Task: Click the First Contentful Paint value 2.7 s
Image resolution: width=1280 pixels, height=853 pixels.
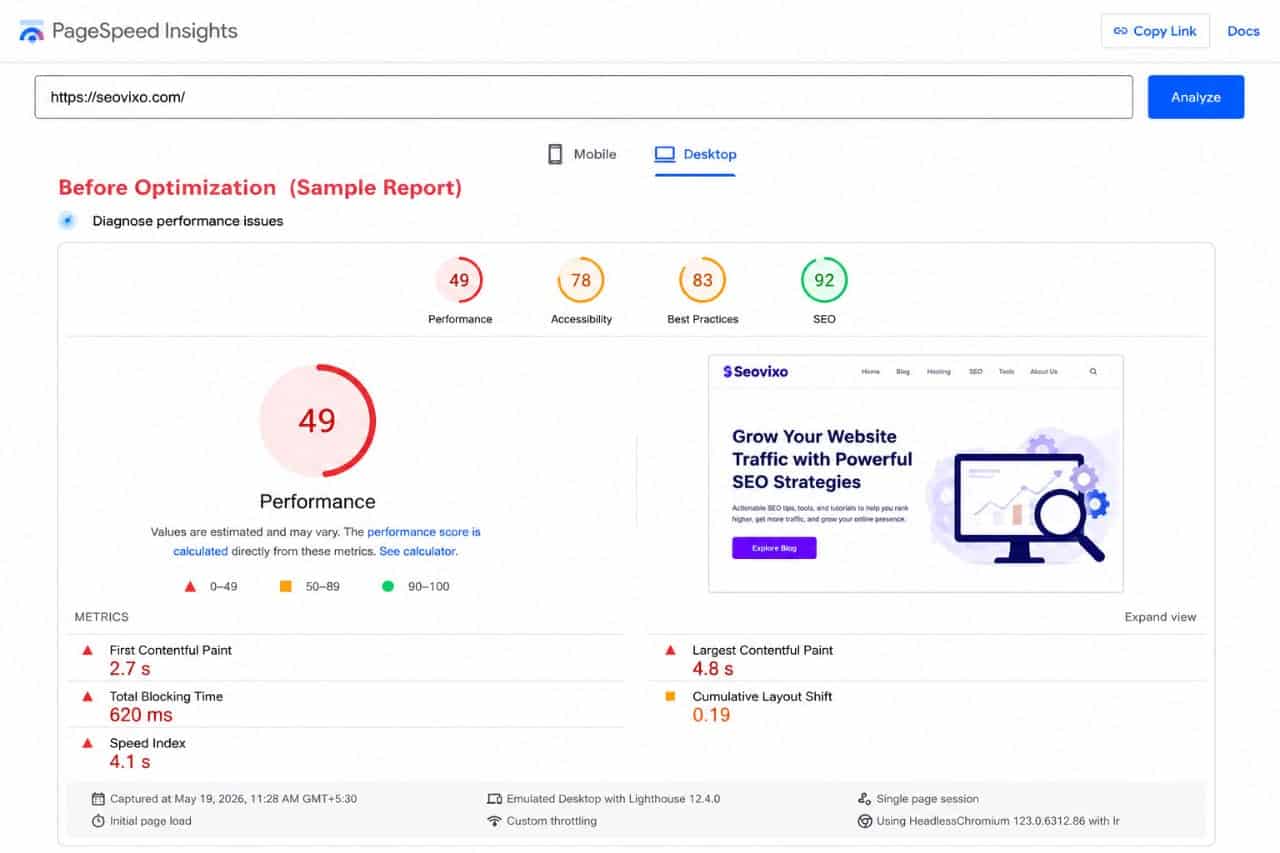Action: coord(130,669)
